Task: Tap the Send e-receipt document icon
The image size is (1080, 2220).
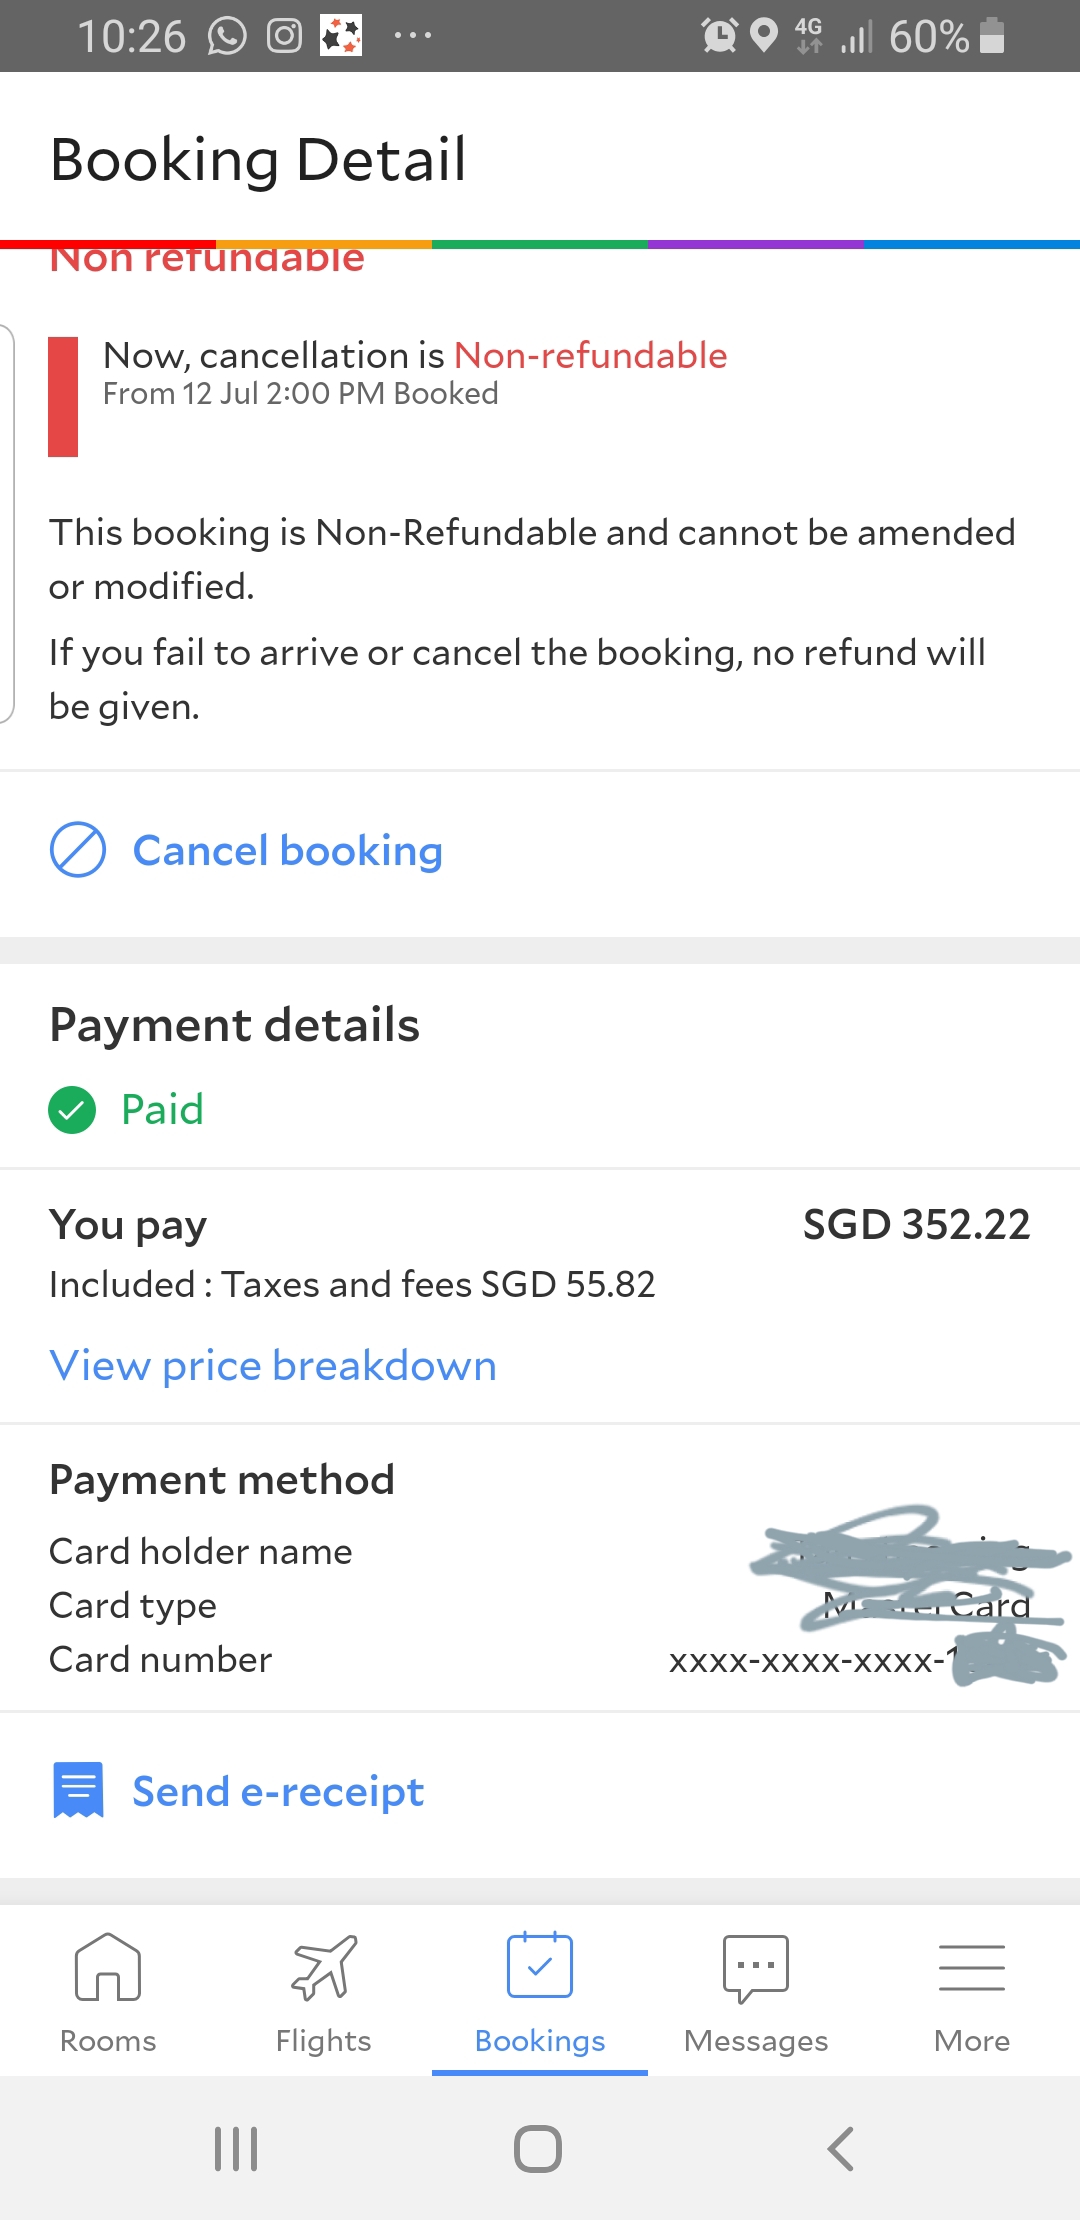Action: (x=78, y=1790)
